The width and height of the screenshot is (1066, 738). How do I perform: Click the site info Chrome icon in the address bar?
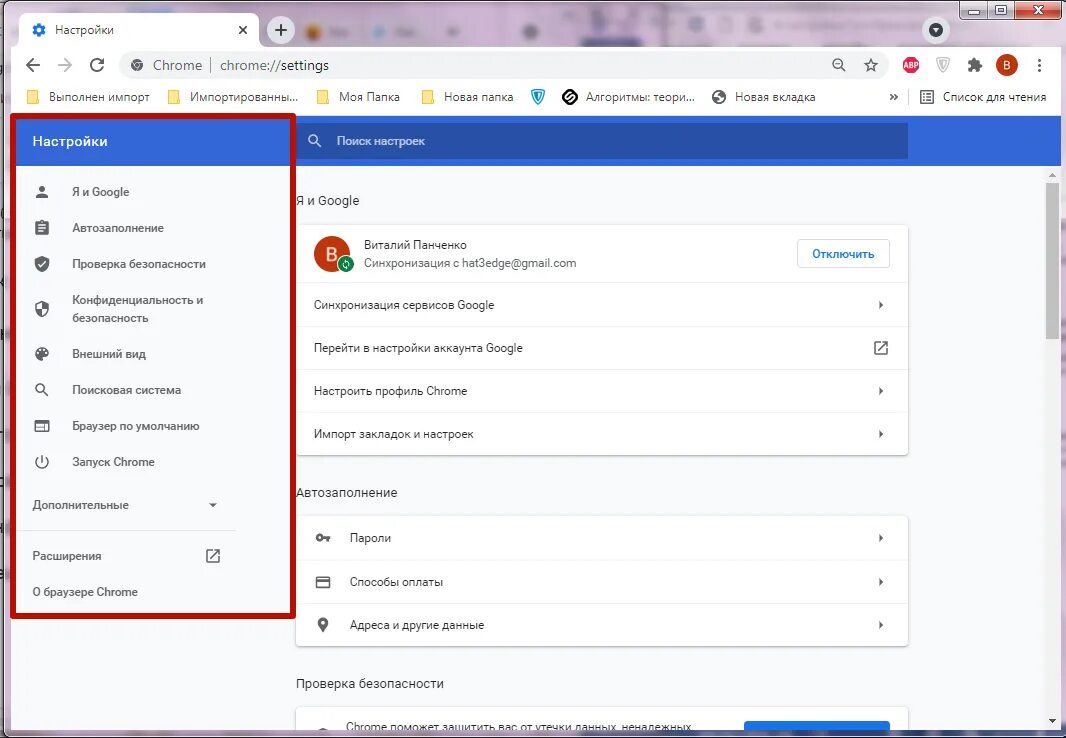(137, 65)
